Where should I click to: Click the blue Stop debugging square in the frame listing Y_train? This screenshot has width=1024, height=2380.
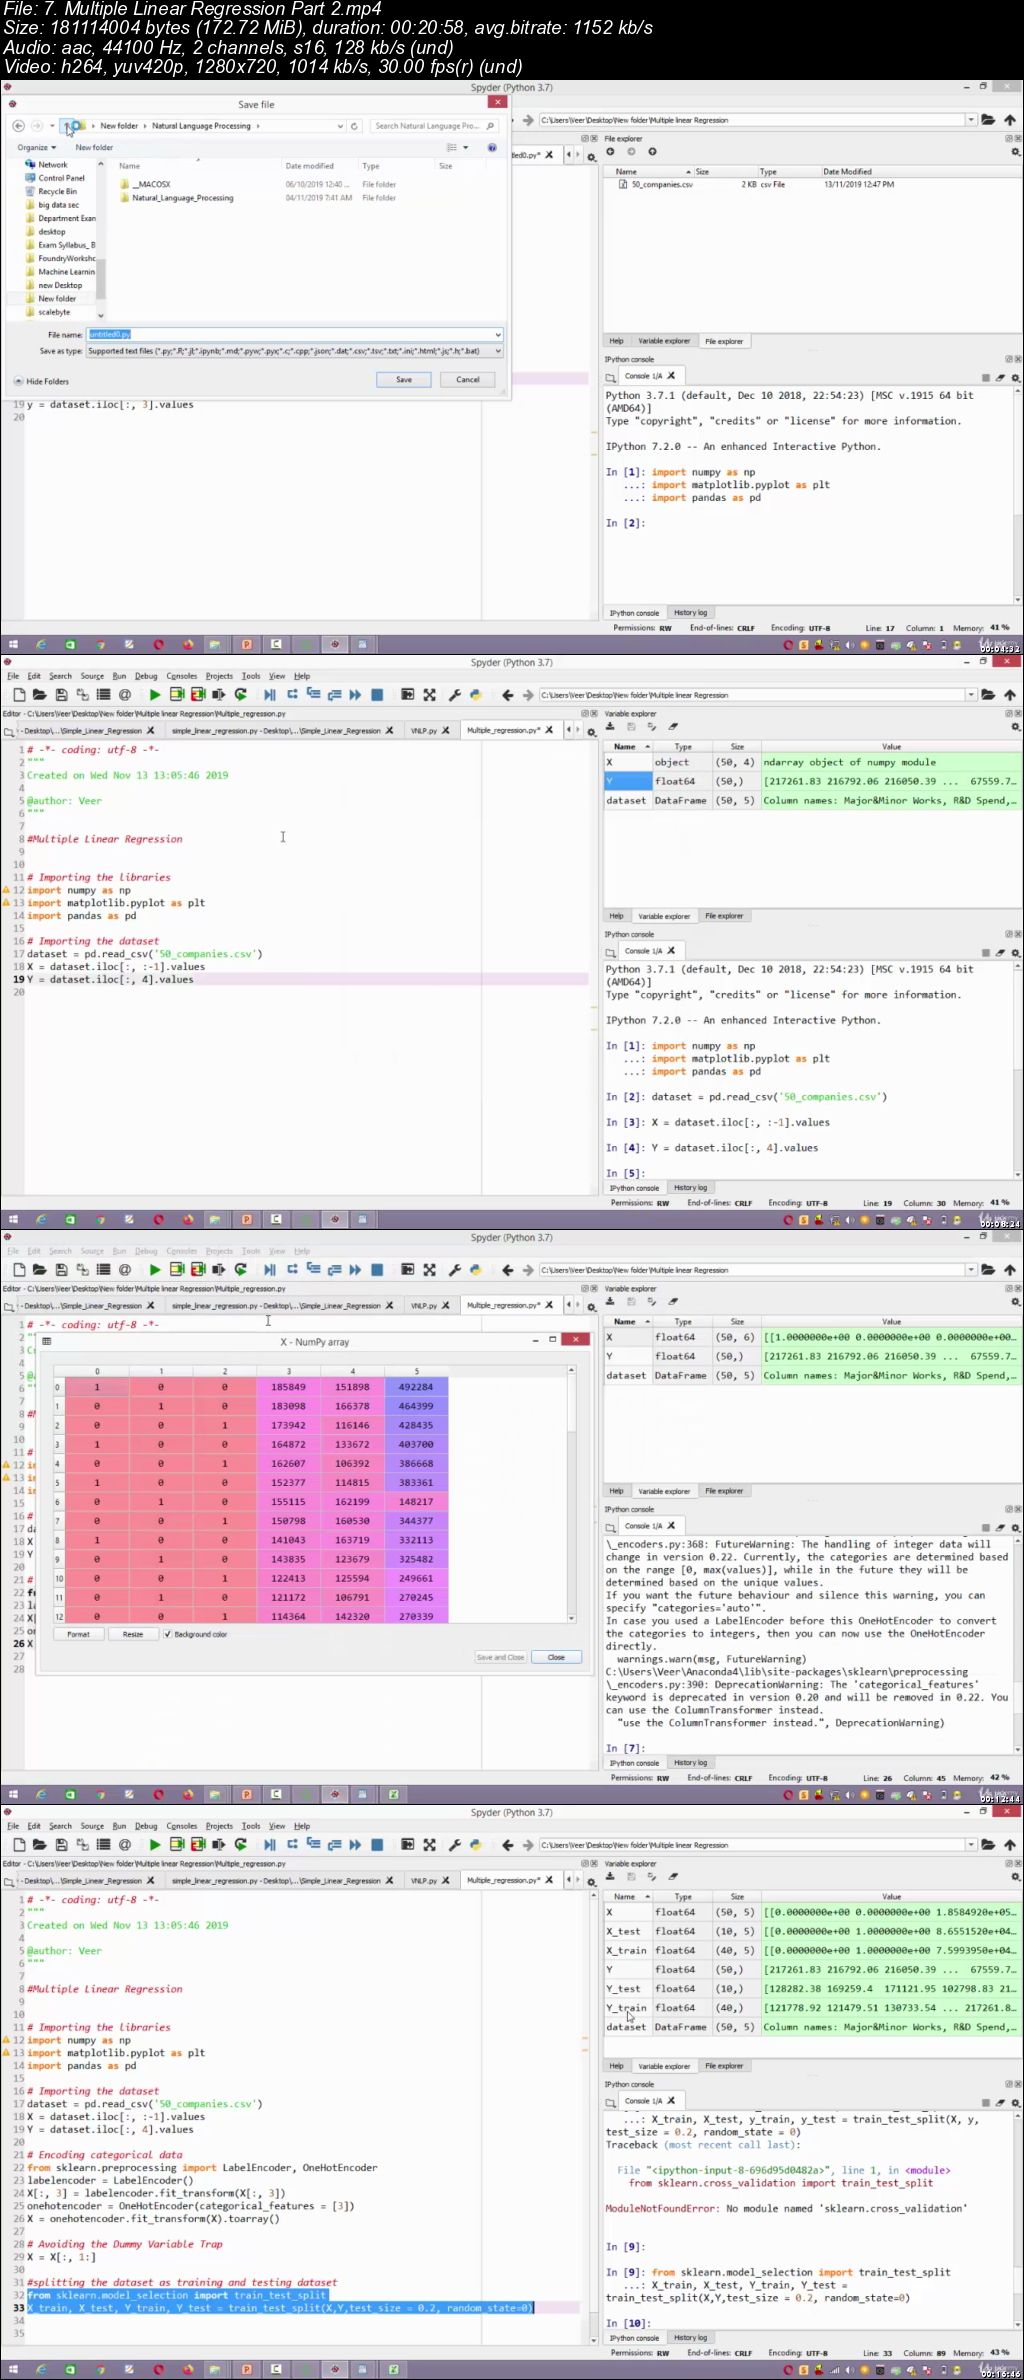pyautogui.click(x=377, y=1844)
